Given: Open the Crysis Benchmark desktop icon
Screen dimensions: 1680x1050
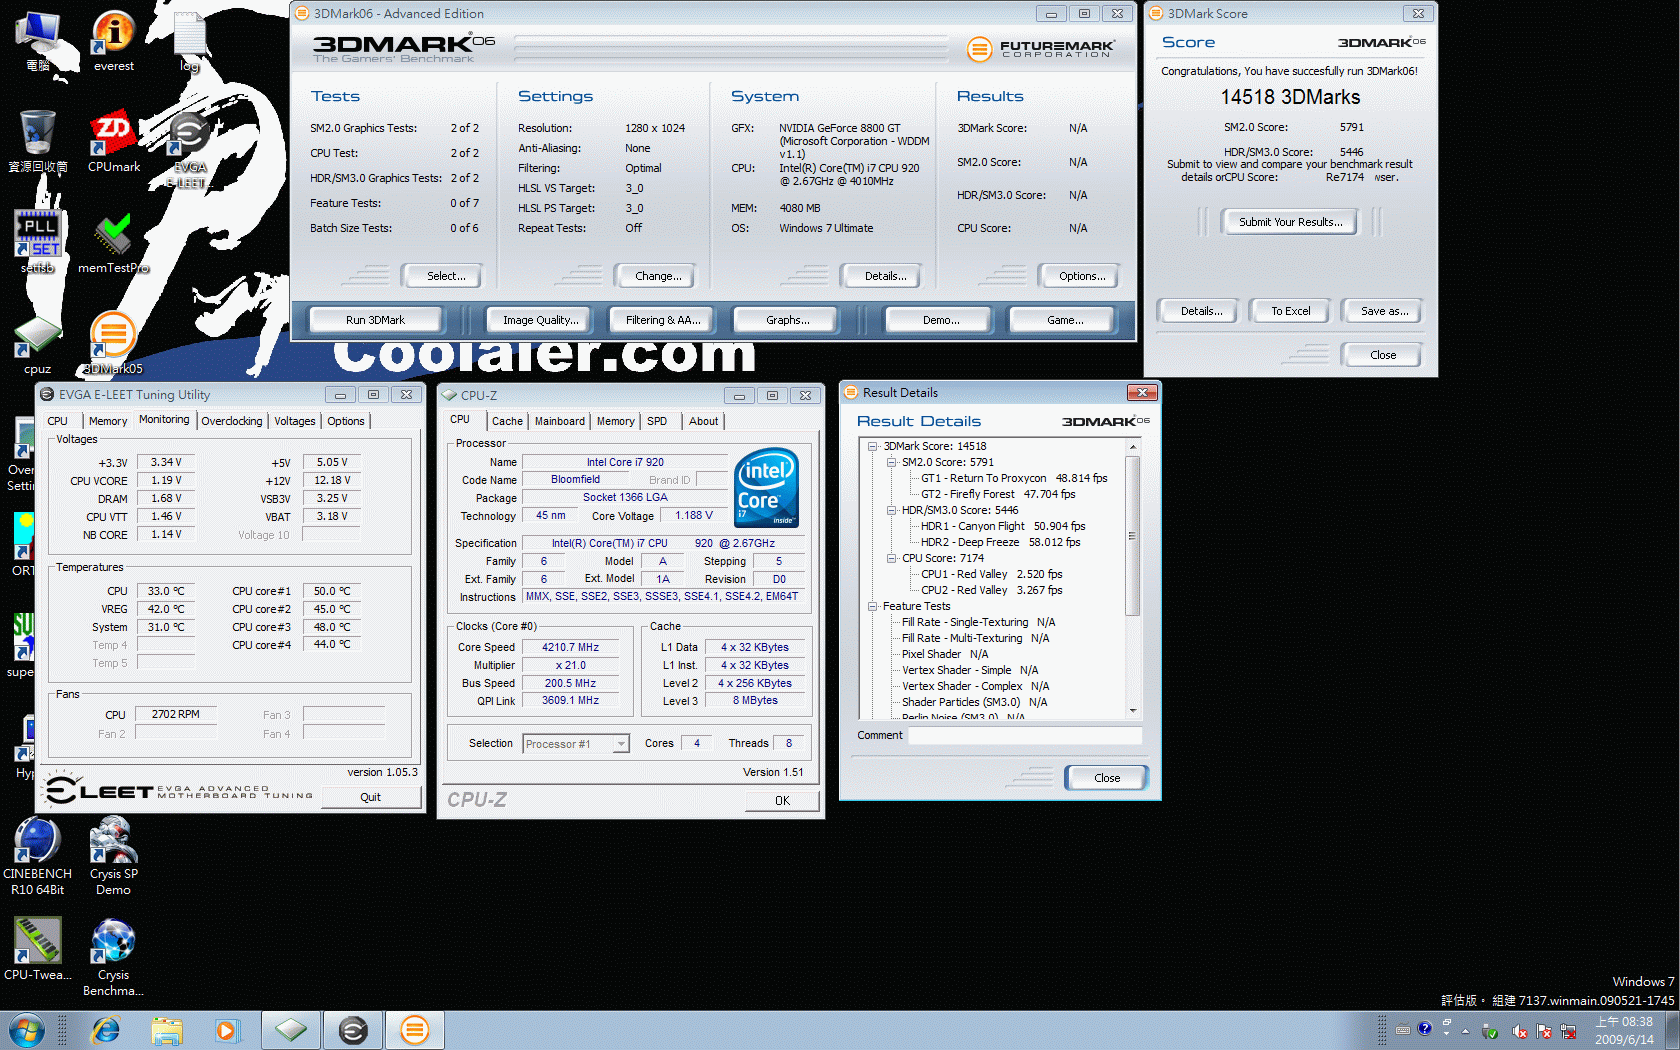Looking at the screenshot, I should 113,958.
